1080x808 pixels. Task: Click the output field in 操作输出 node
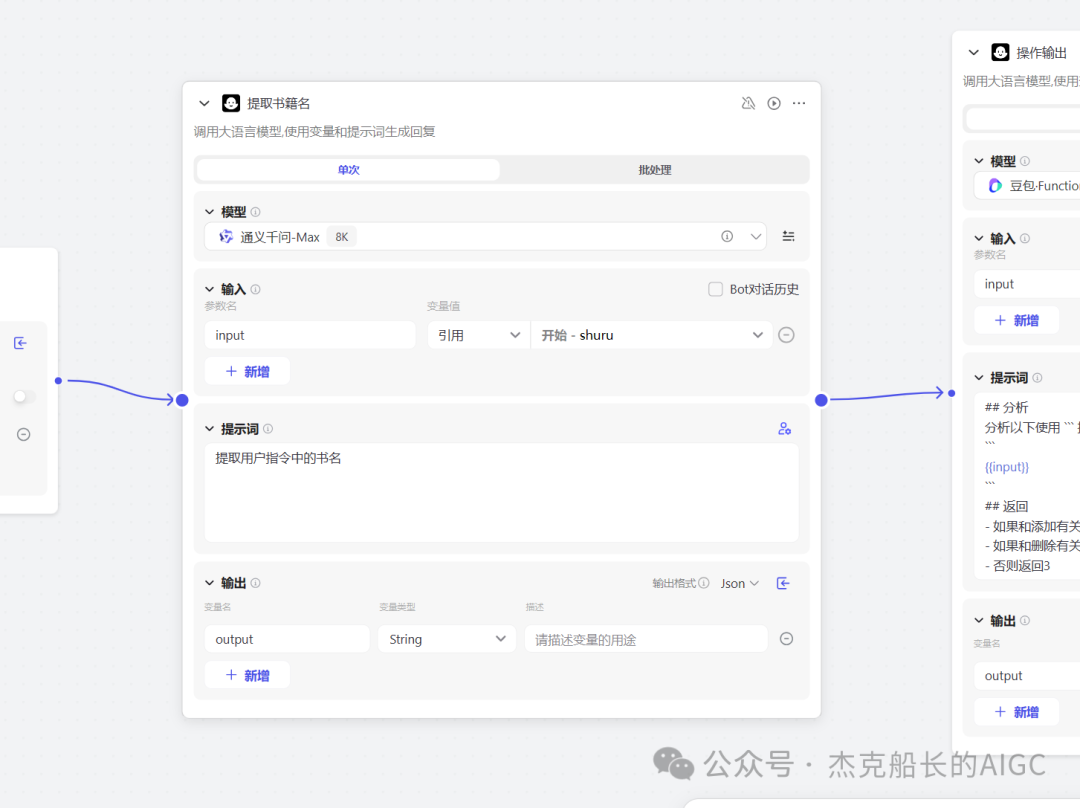click(x=1027, y=676)
